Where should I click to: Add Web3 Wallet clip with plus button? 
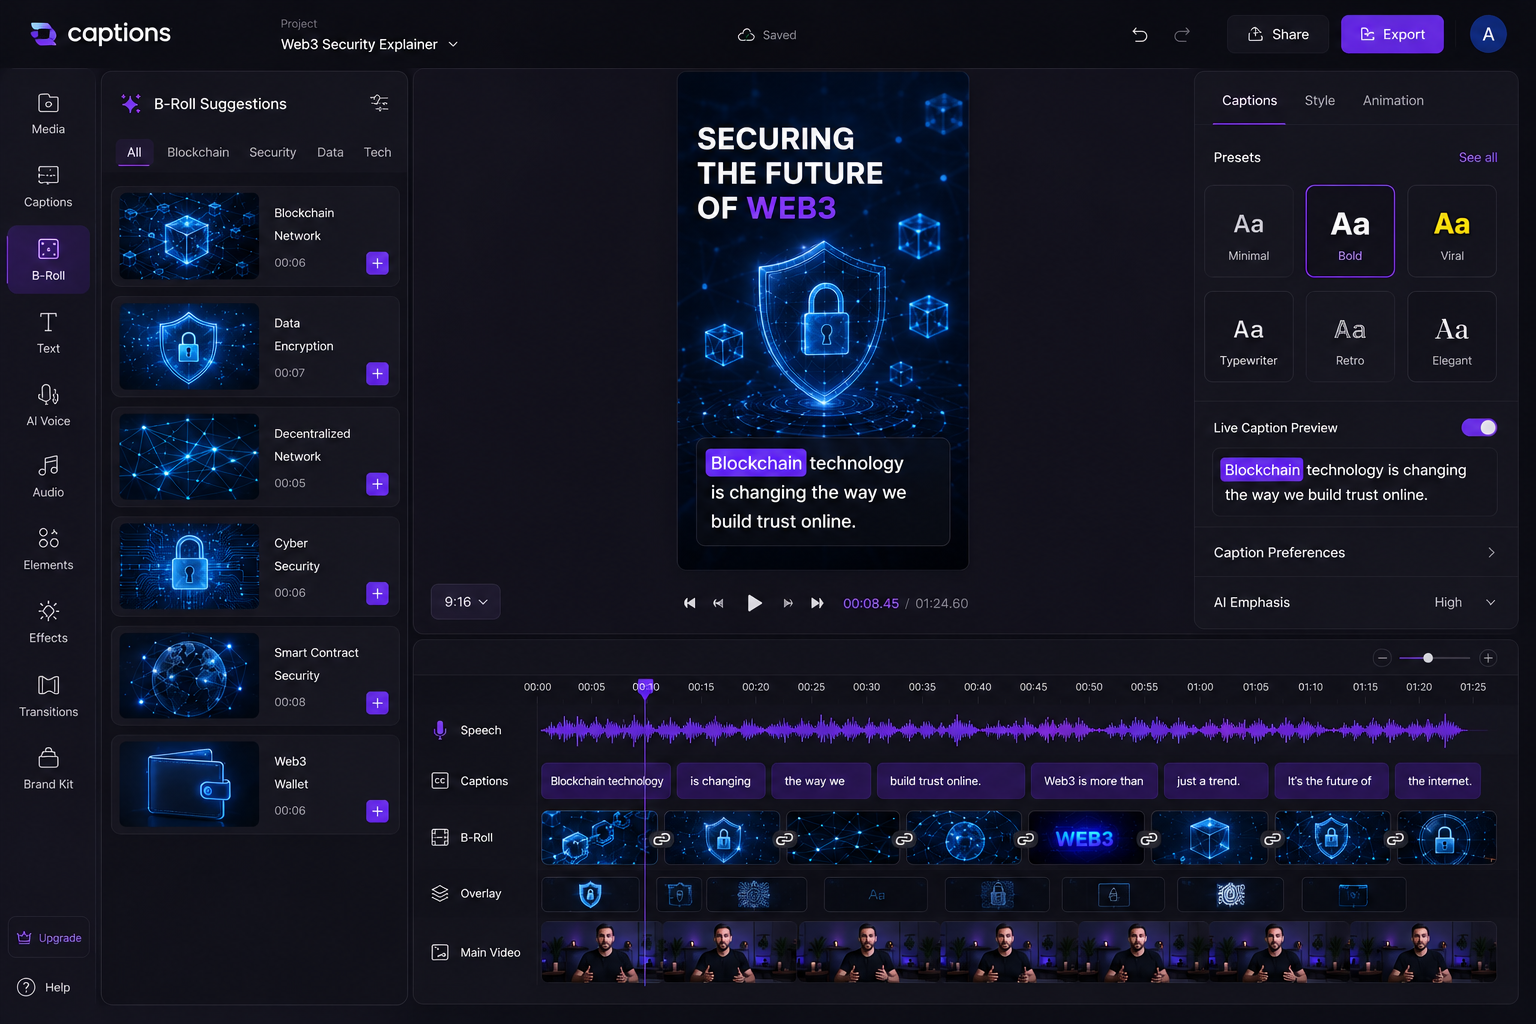377,811
